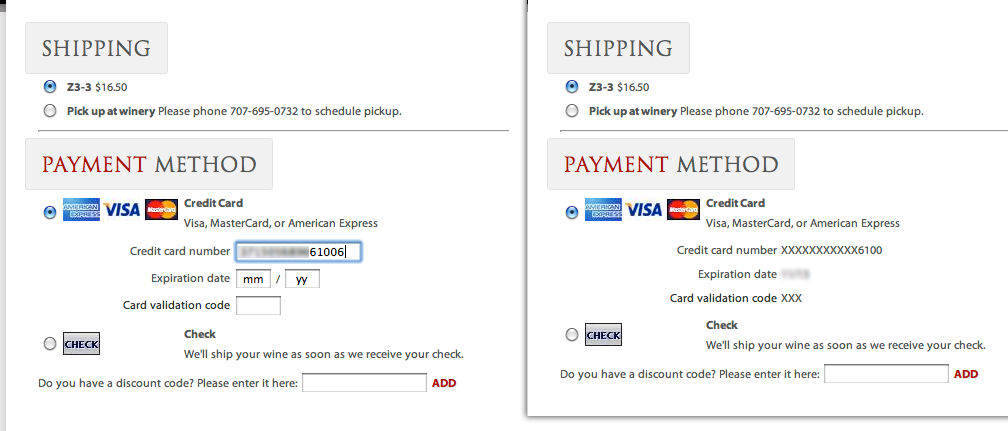Select Credit Card radio in right panel
The height and width of the screenshot is (431, 1008).
pos(572,212)
